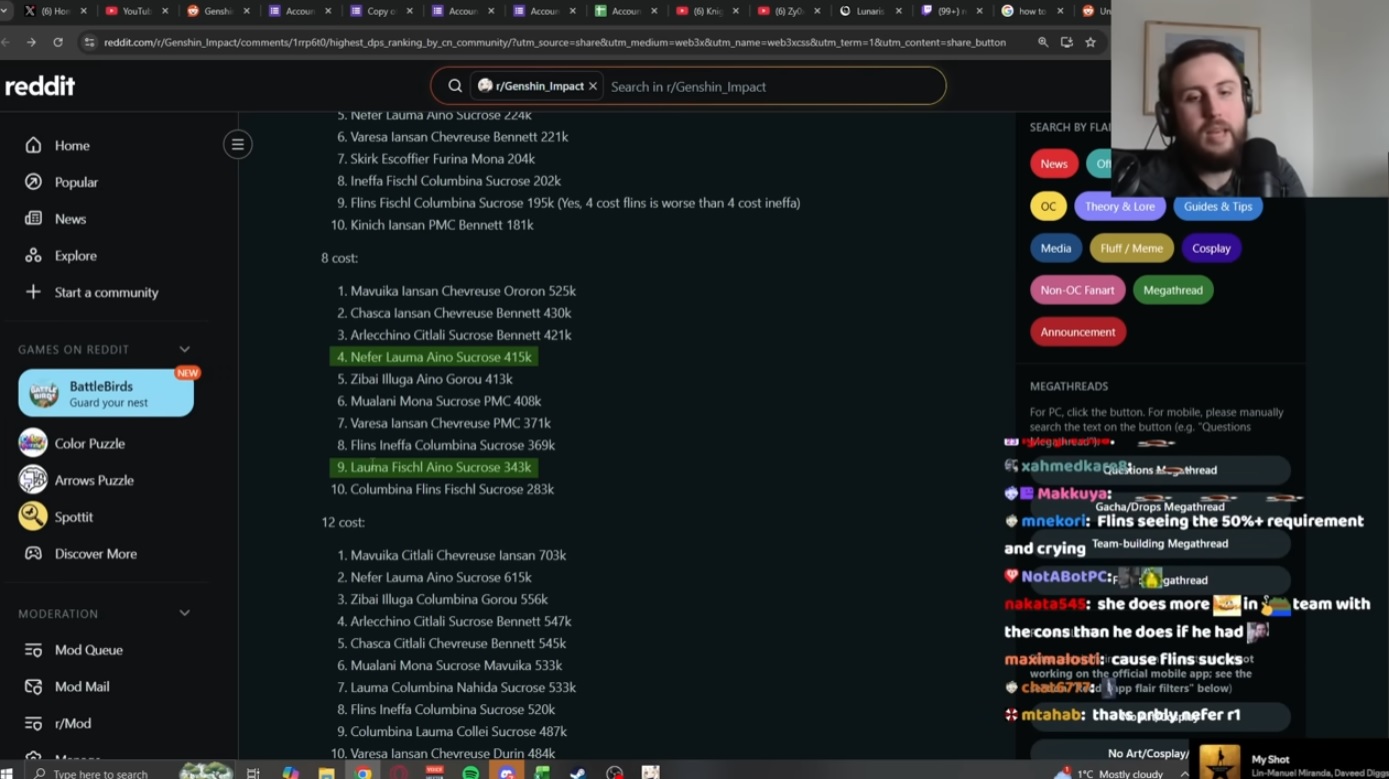Filter by the News flair

pos(1054,164)
